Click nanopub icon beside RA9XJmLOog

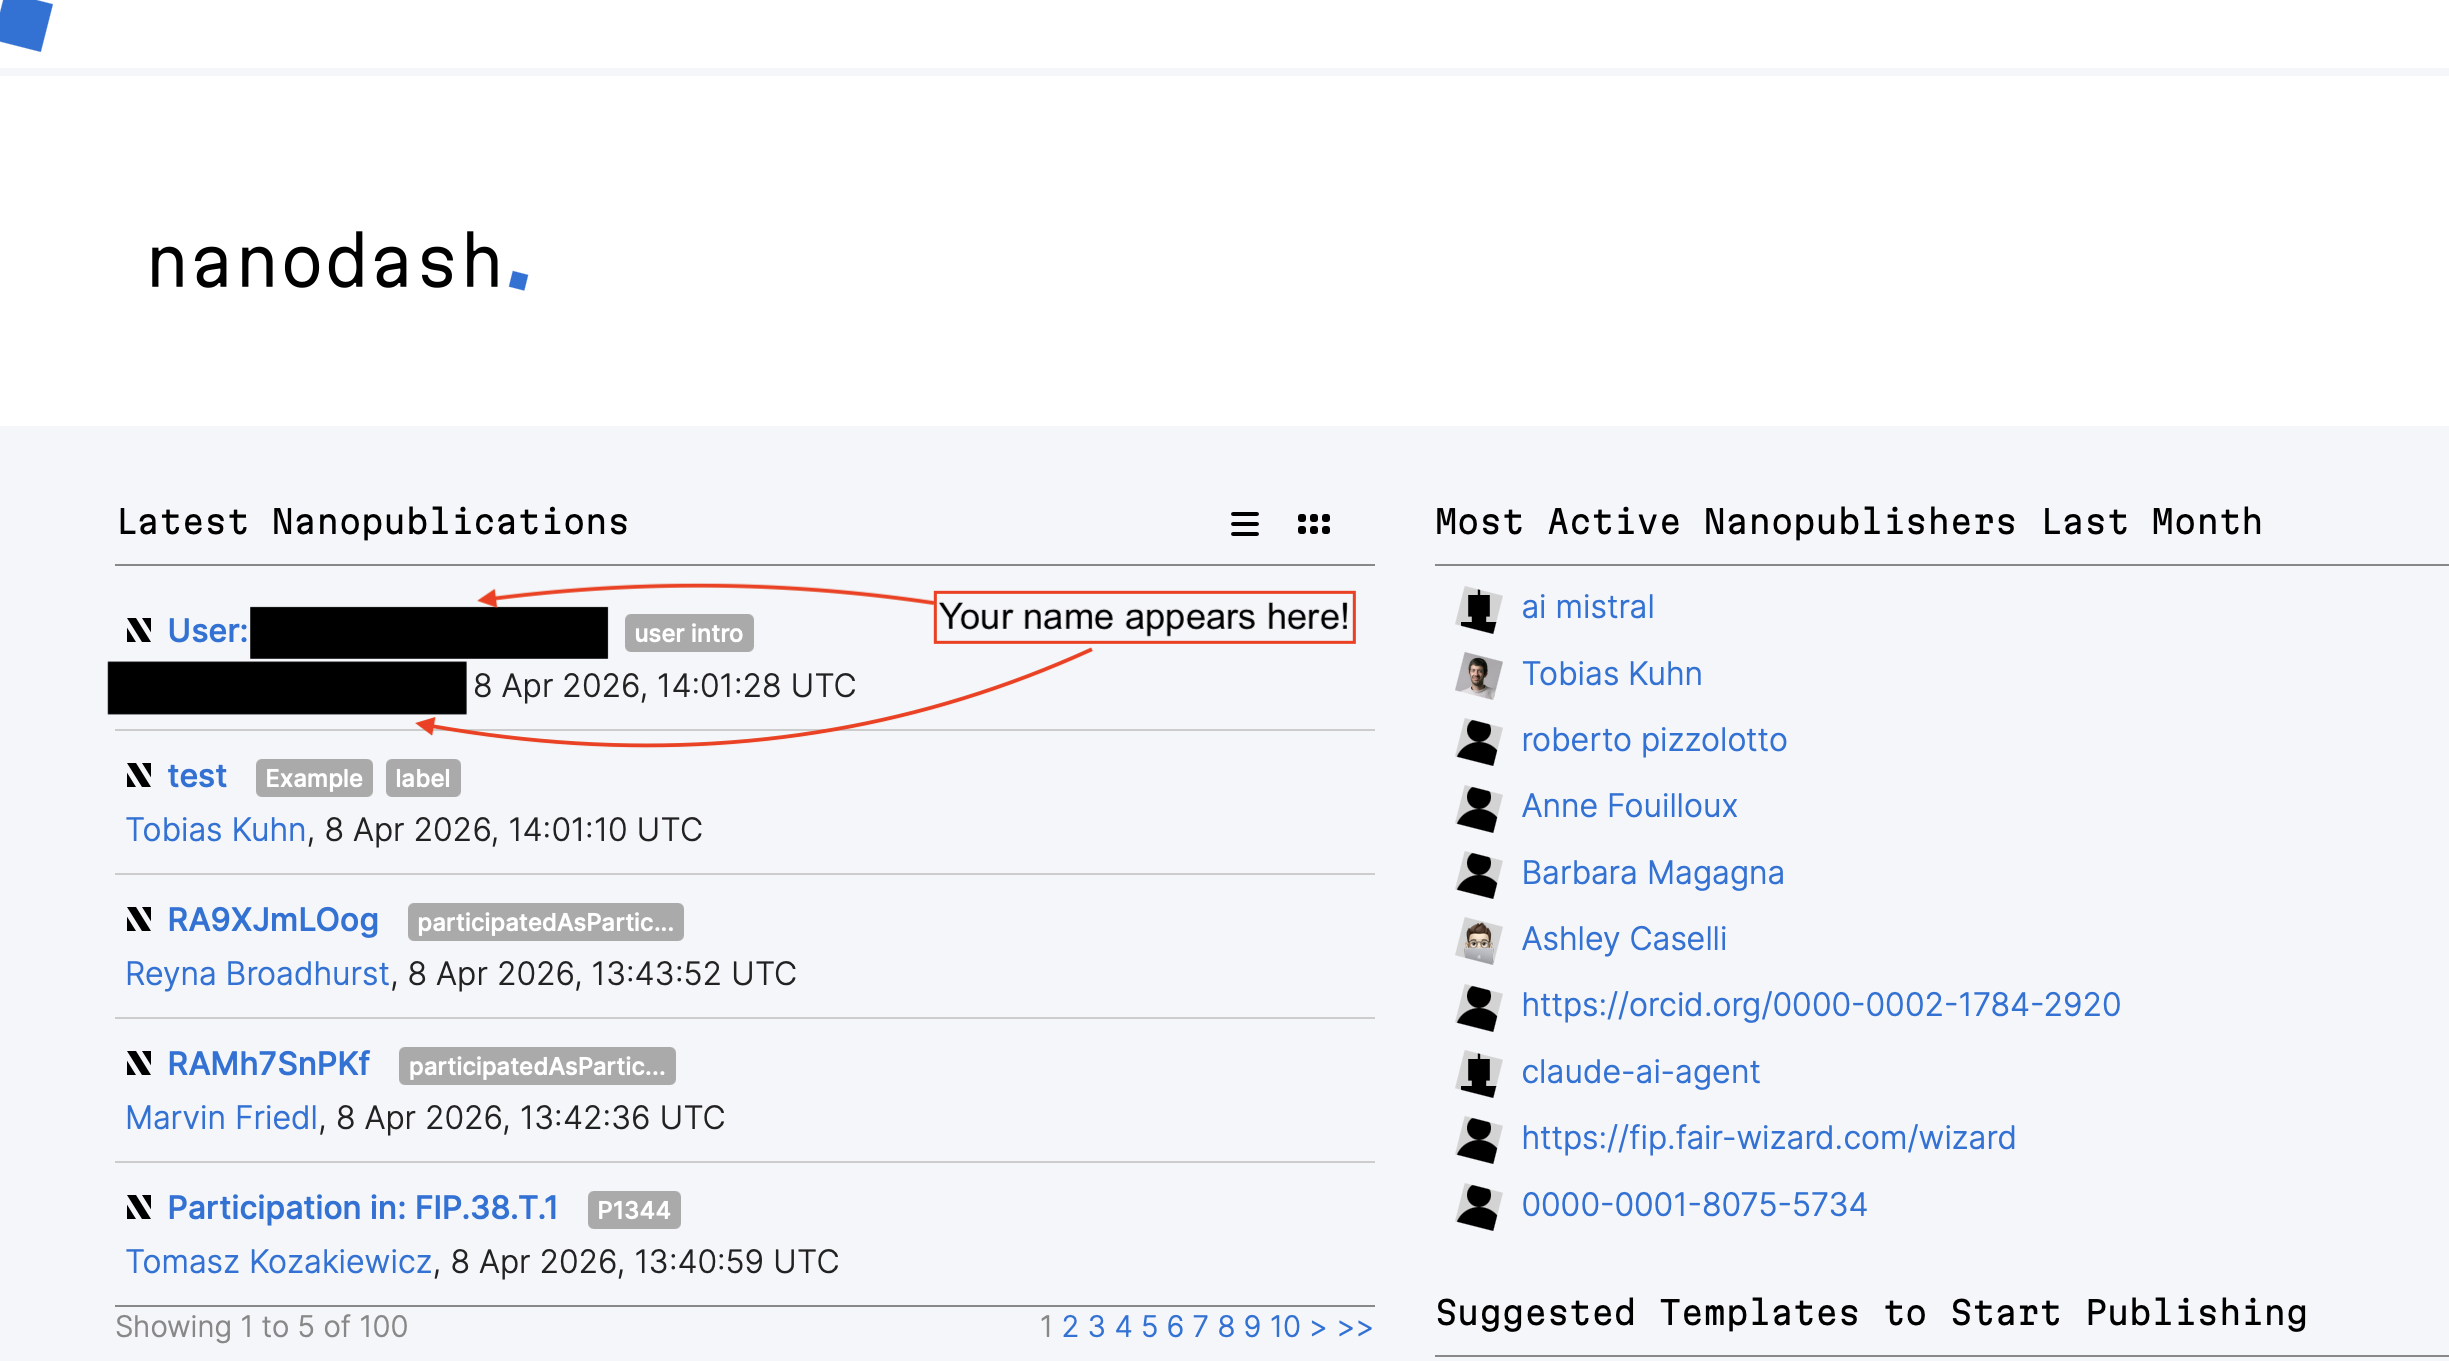139,920
